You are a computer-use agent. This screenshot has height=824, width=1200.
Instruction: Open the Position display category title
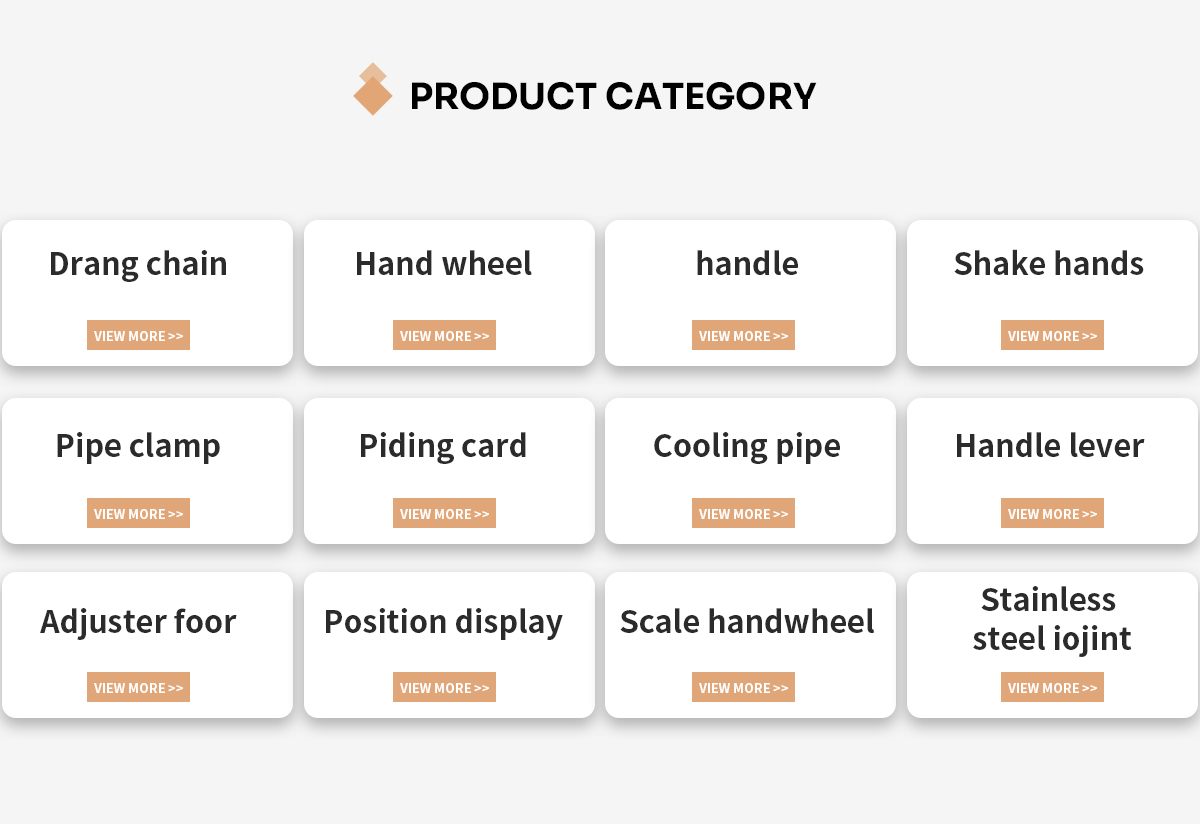point(443,622)
